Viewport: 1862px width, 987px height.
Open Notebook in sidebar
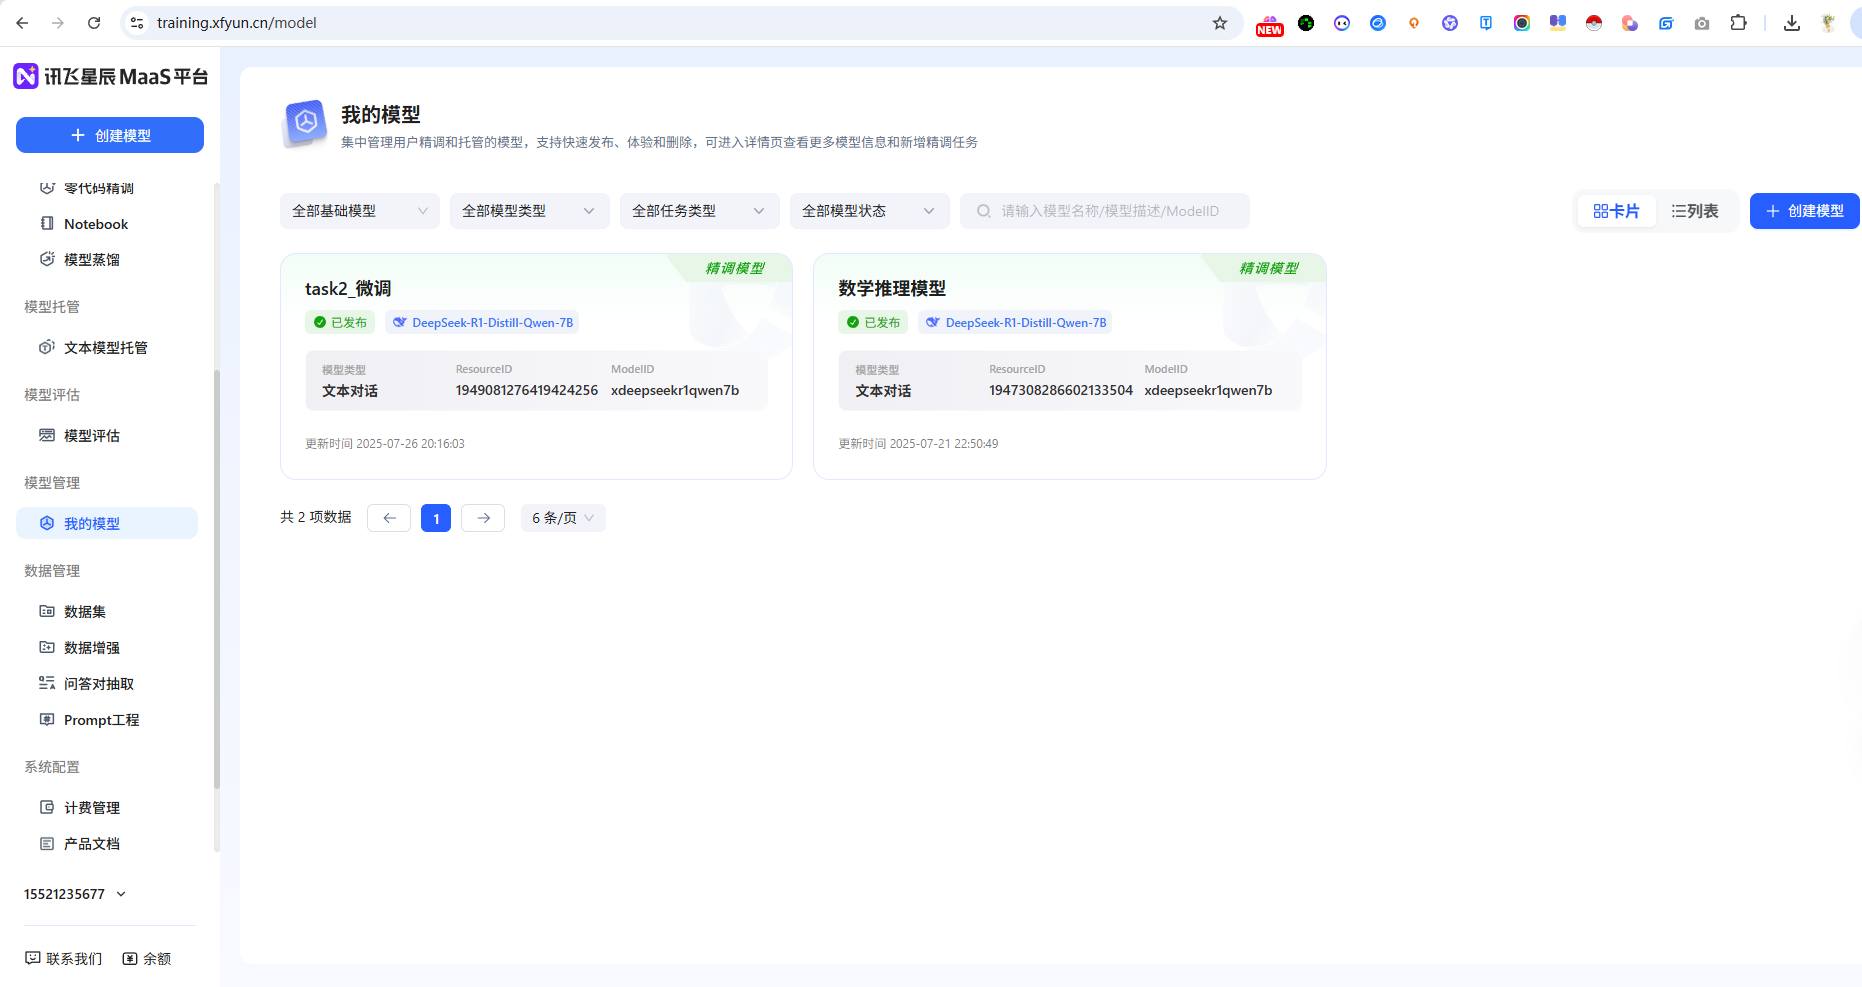click(96, 224)
